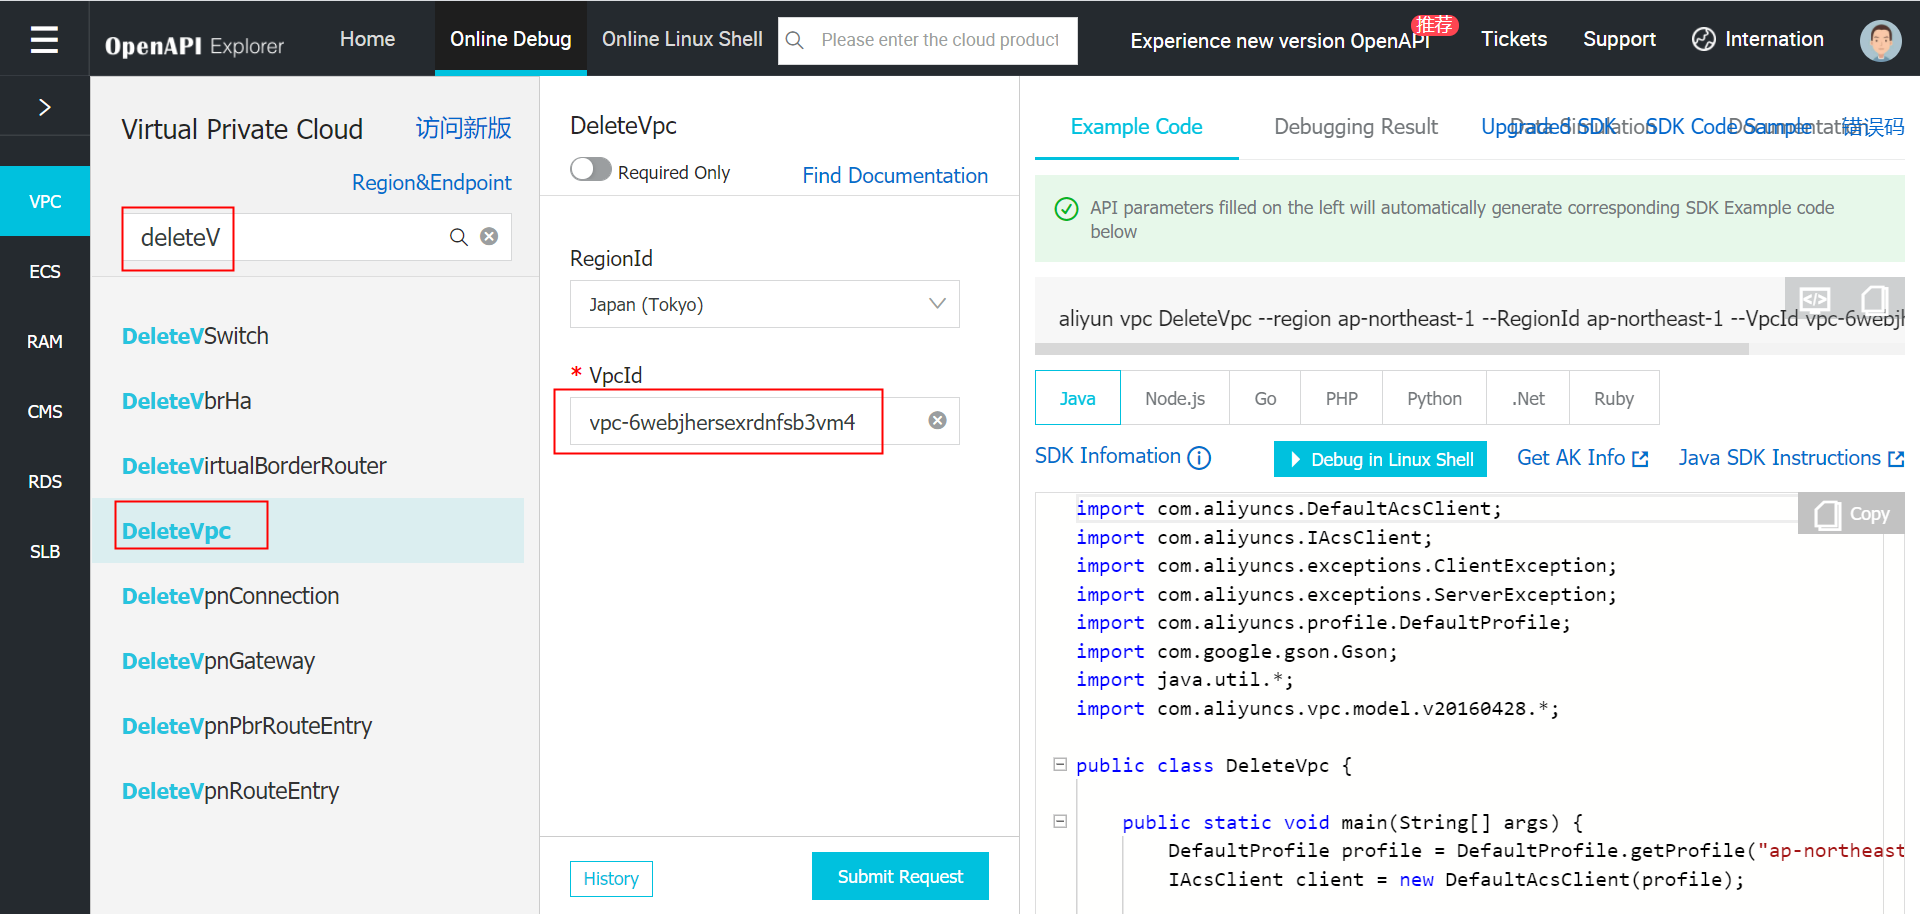Click the SDK Infomation link text
The width and height of the screenshot is (1920, 914).
click(1107, 456)
